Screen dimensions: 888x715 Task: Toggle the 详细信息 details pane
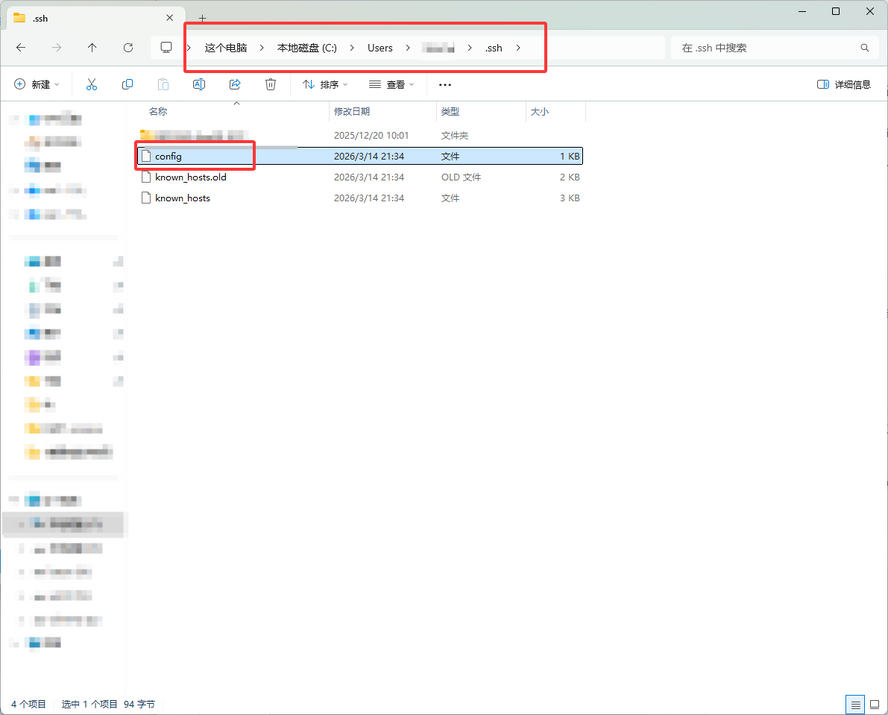point(844,85)
